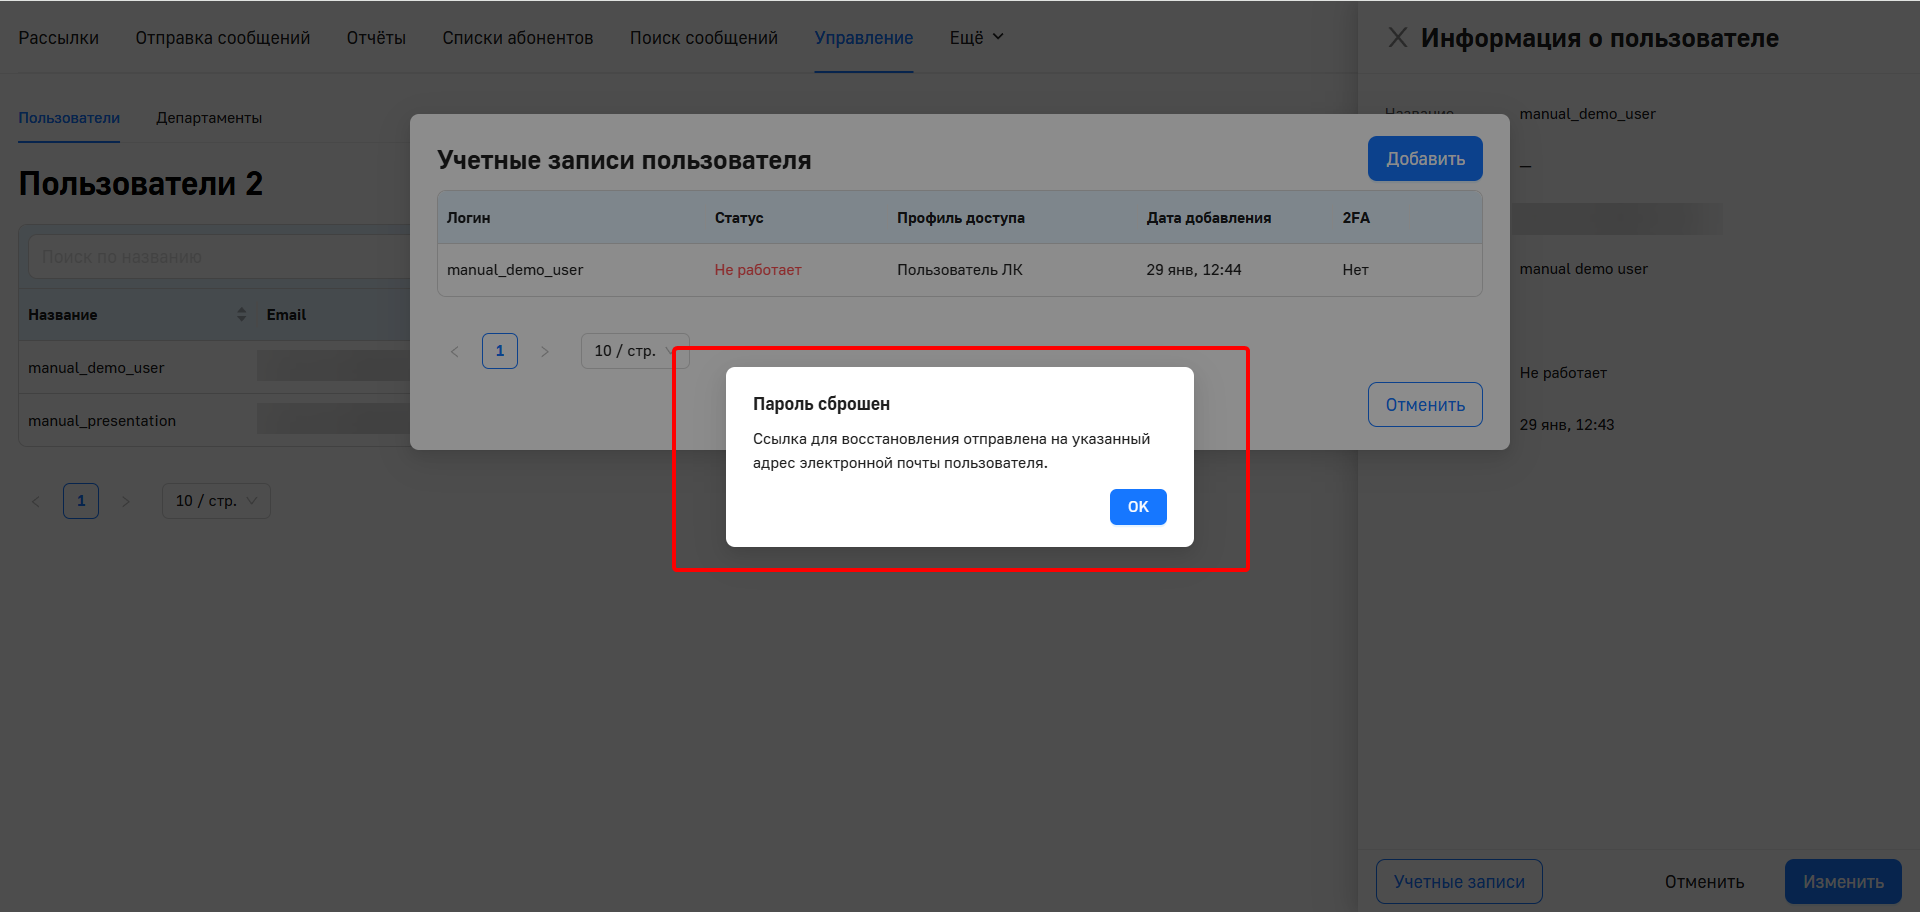Go to previous page in accounts modal
1920x912 pixels.
pos(455,351)
